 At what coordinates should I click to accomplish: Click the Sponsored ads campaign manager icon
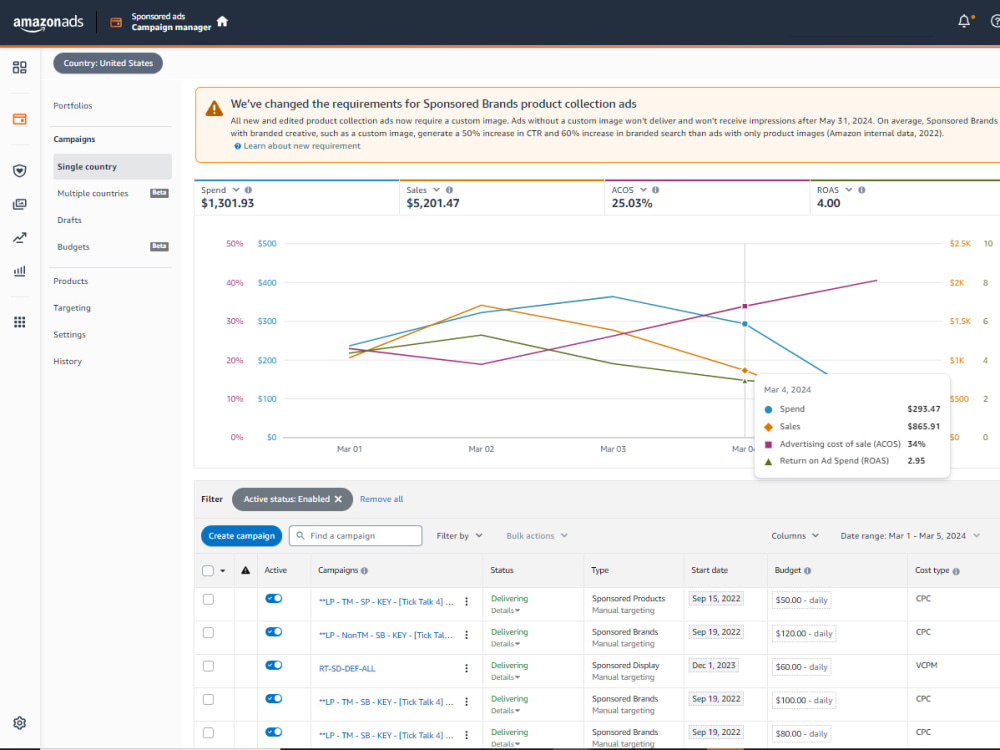pyautogui.click(x=115, y=22)
